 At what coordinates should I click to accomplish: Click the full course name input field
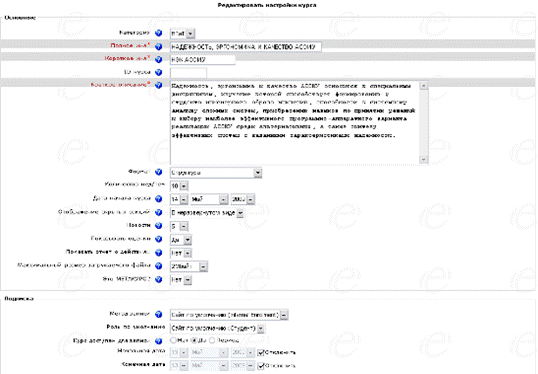(246, 47)
